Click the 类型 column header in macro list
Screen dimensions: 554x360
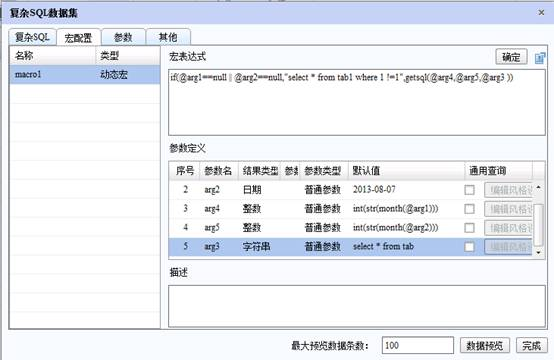pos(128,55)
